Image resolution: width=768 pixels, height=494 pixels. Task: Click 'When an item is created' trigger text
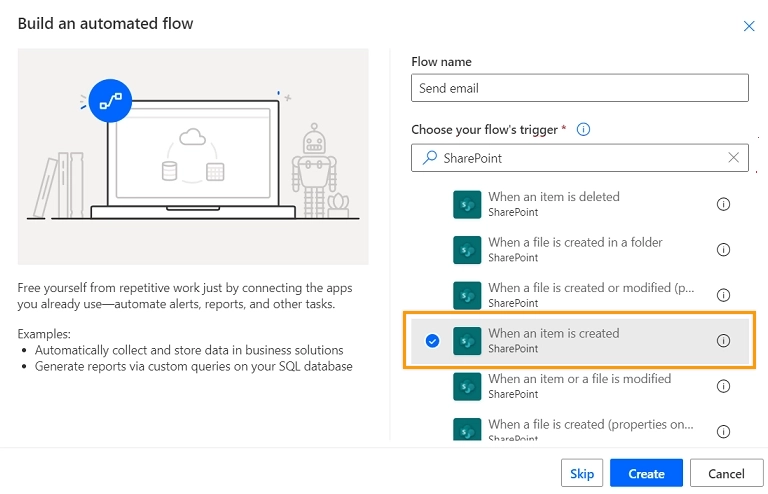click(x=553, y=333)
